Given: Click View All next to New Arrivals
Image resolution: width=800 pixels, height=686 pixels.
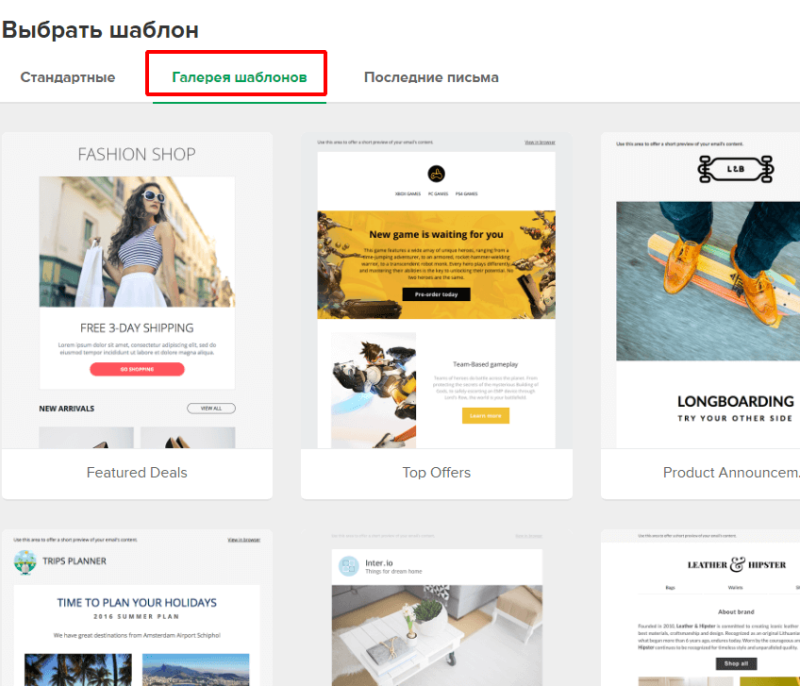Looking at the screenshot, I should [x=211, y=408].
